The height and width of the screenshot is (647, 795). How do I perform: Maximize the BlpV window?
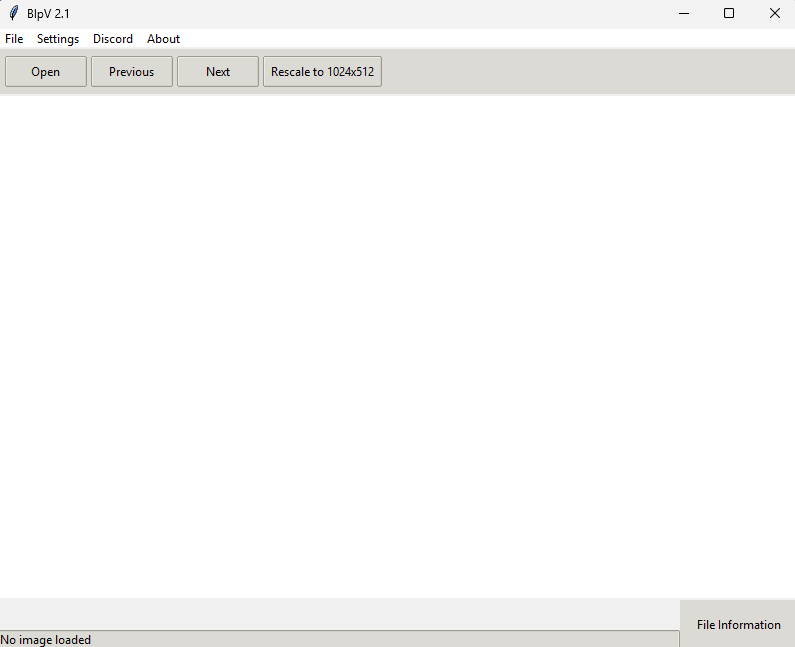click(729, 13)
